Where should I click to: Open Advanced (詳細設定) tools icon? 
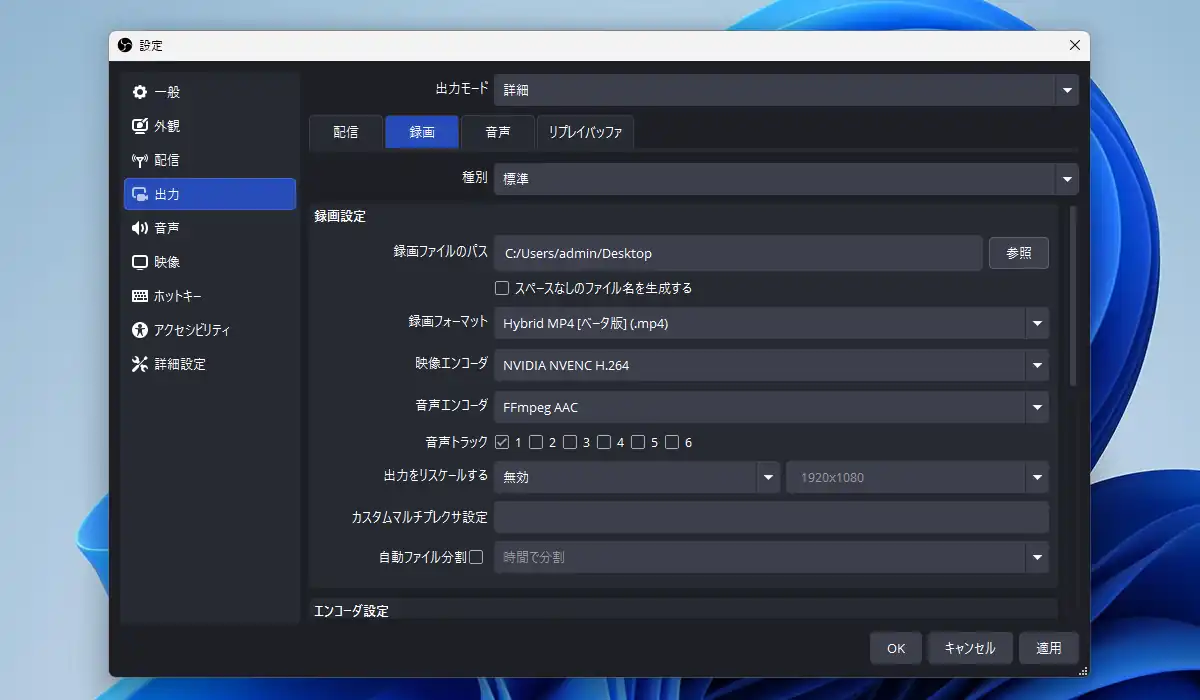[x=140, y=364]
